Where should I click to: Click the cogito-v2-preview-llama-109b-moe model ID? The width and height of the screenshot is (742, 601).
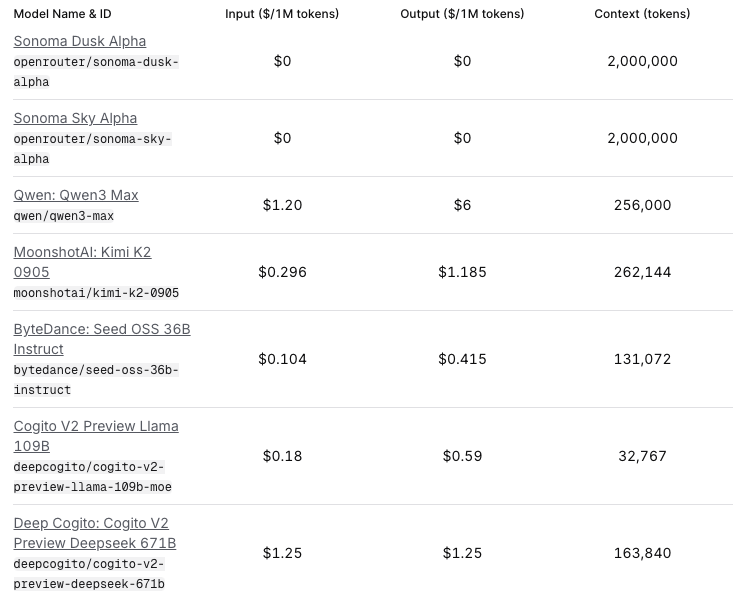[x=92, y=477]
